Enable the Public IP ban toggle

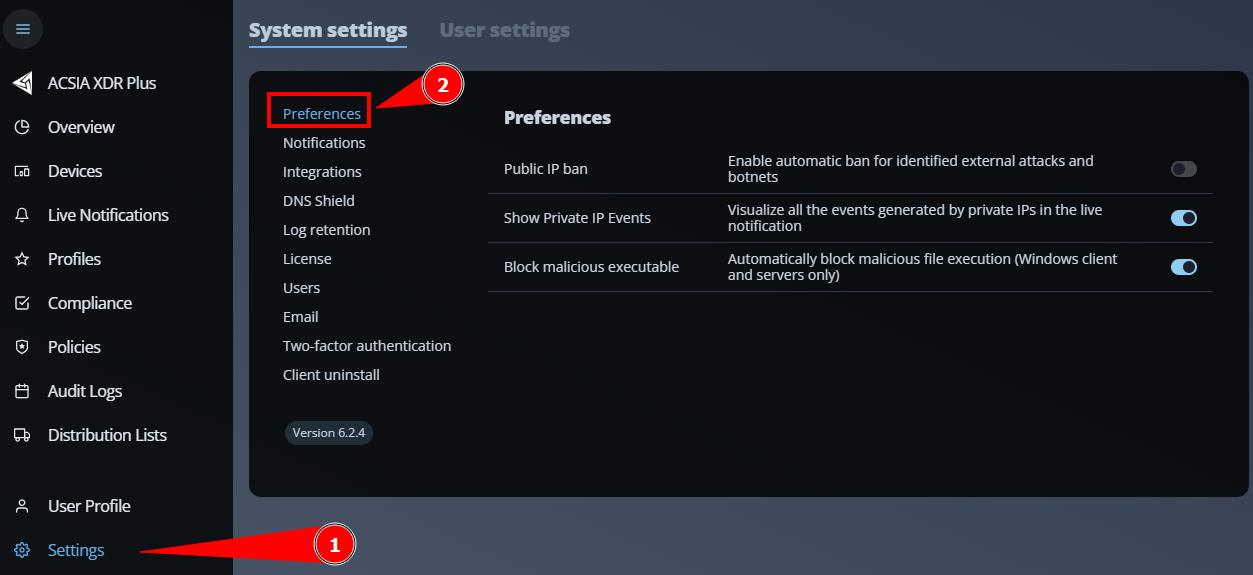(x=1184, y=169)
